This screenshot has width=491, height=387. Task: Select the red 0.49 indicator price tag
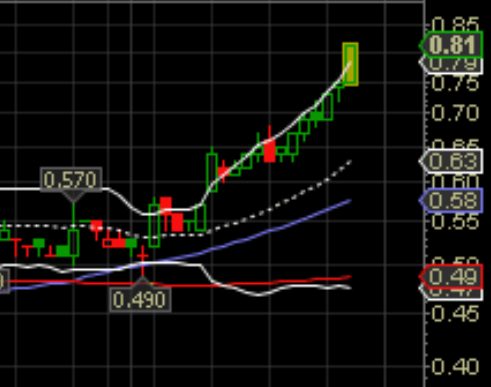(x=451, y=276)
